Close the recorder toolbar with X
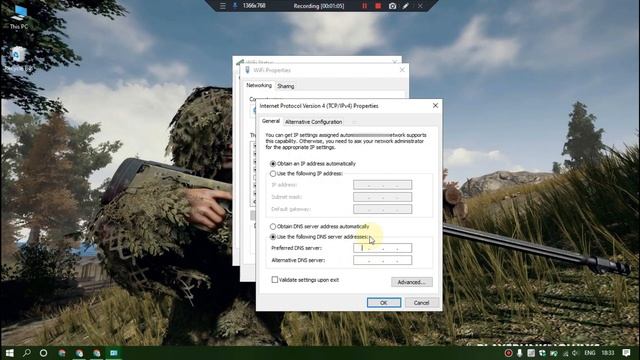The width and height of the screenshot is (640, 360). point(420,6)
